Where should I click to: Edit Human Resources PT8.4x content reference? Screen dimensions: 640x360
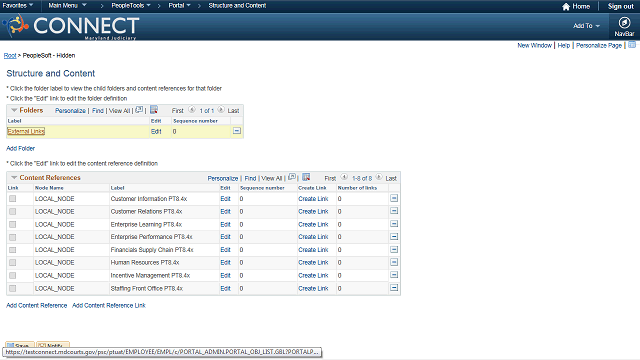click(x=225, y=262)
